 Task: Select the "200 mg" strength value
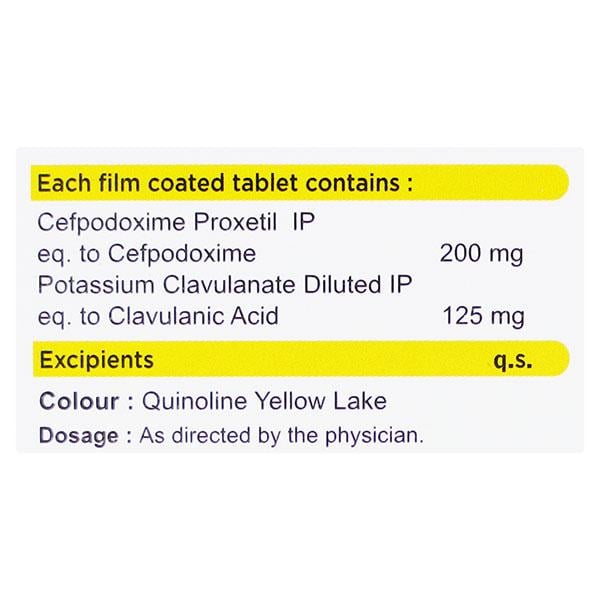[483, 253]
